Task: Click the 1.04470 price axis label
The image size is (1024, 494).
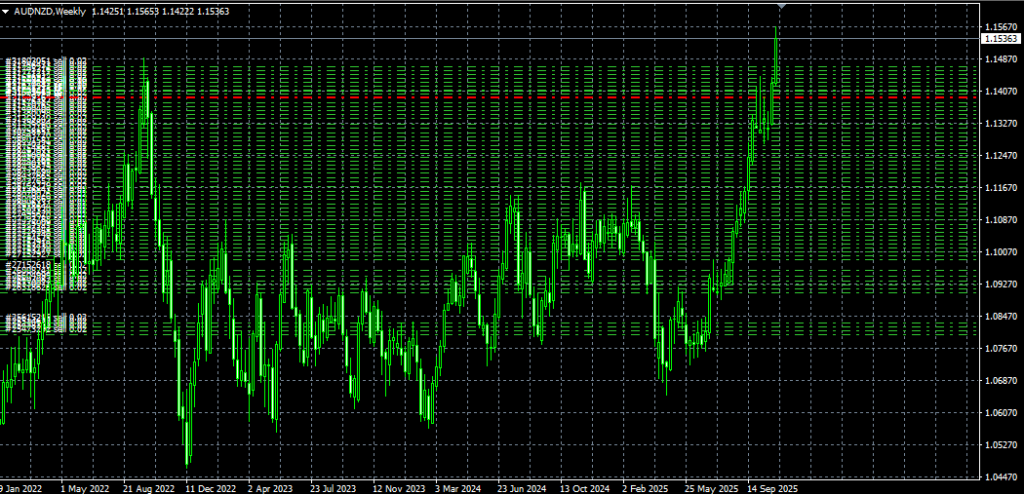Action: 1000,477
